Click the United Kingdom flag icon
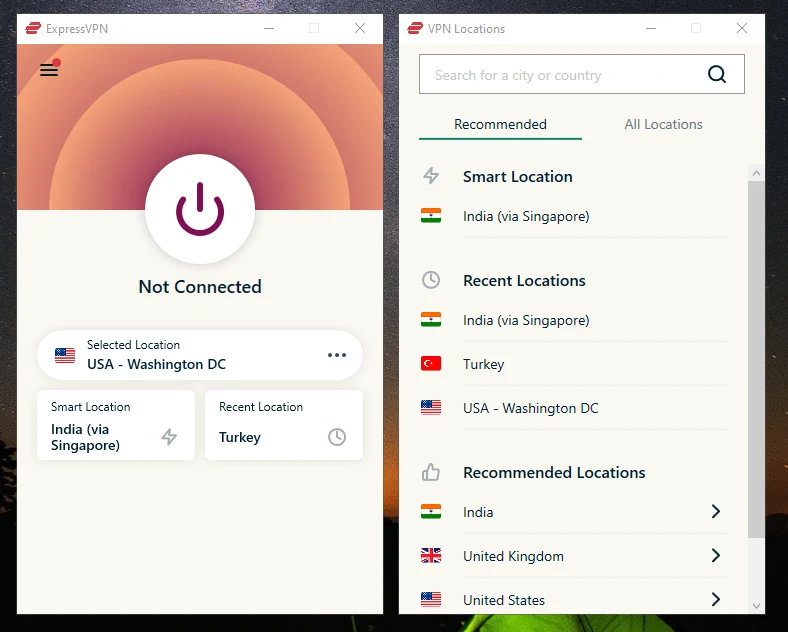Image resolution: width=788 pixels, height=632 pixels. click(431, 555)
